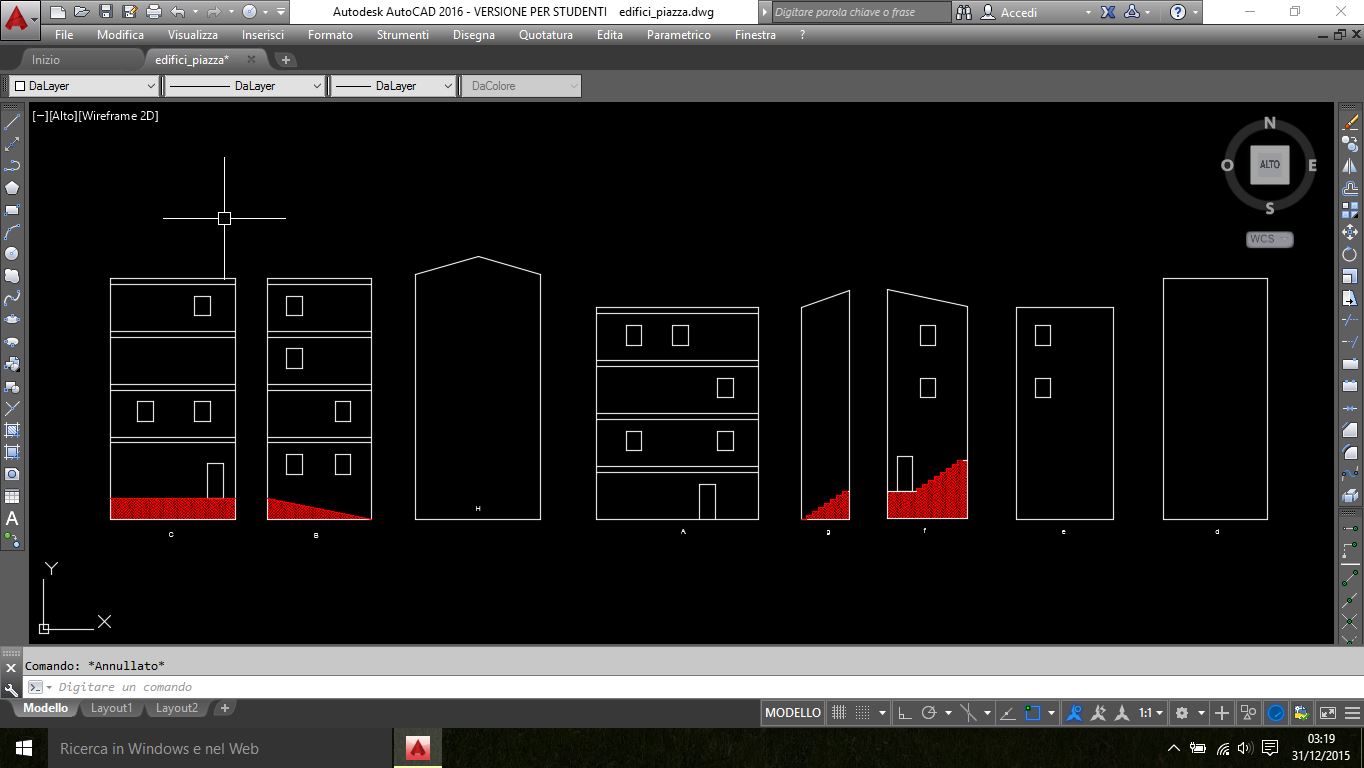Click the viewport Wireframe 2D label
1364x768 pixels.
(119, 116)
